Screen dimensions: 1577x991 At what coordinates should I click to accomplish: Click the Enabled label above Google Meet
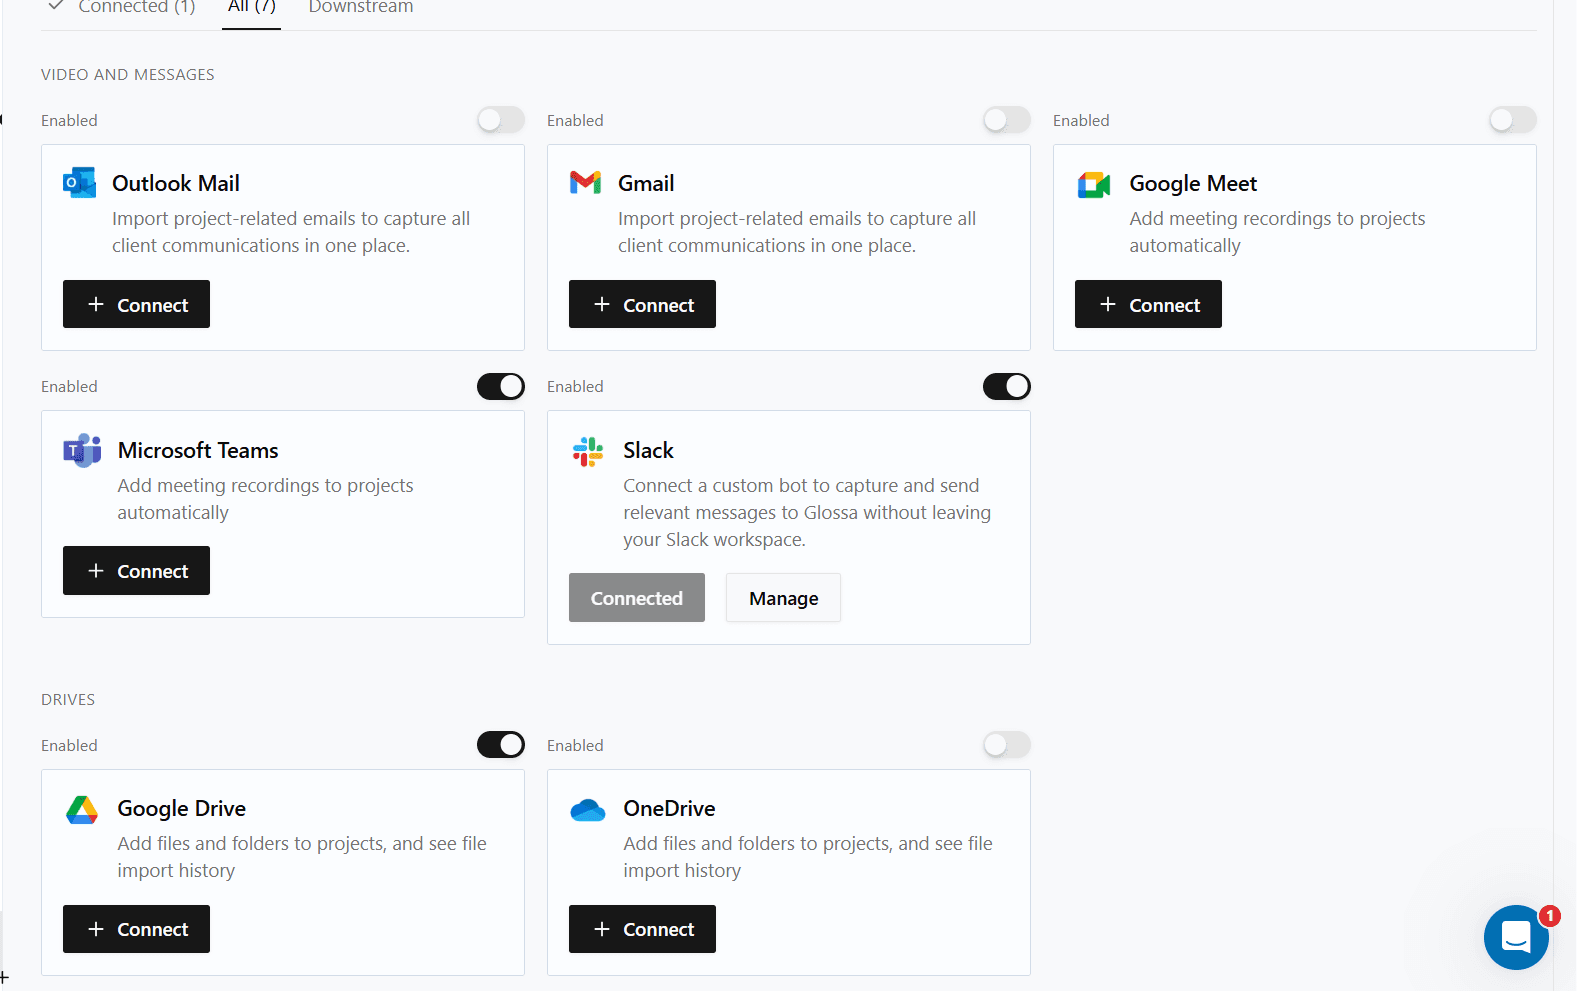(1081, 120)
